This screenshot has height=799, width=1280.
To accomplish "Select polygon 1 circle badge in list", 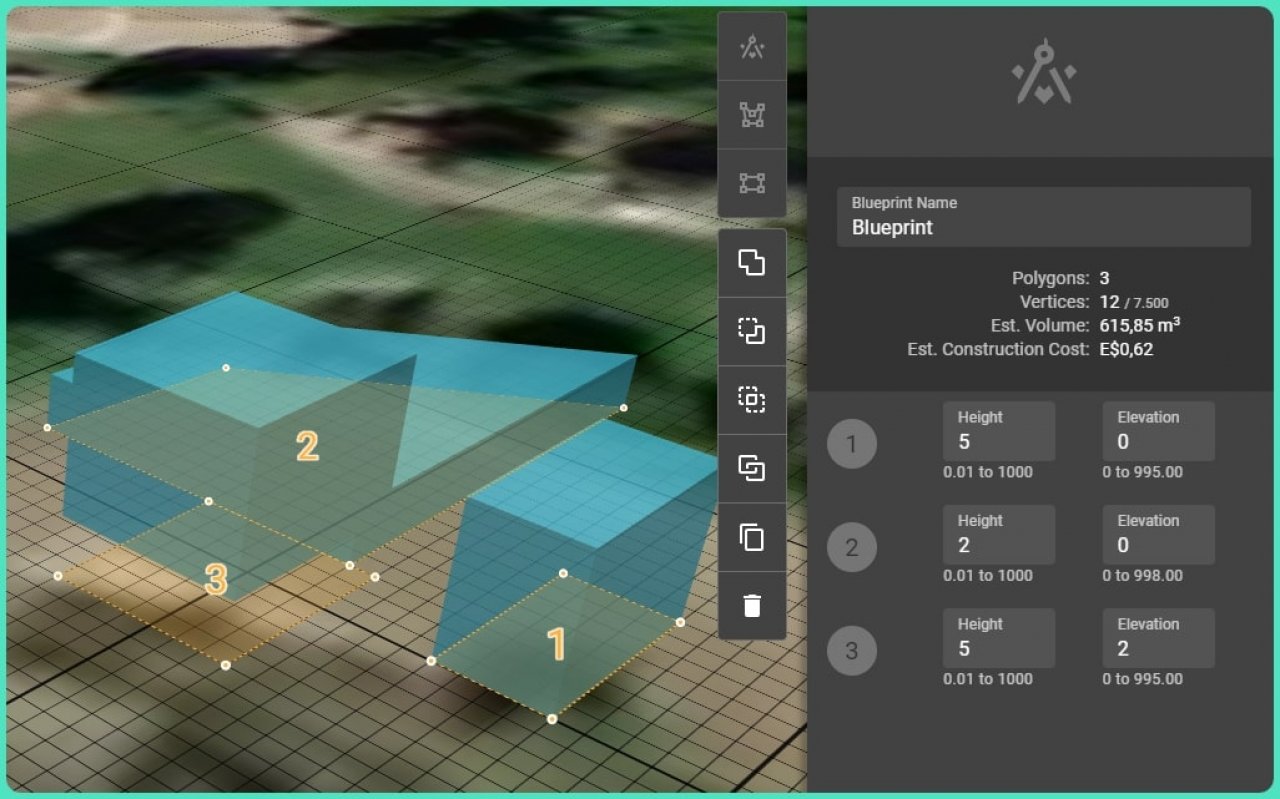I will click(x=852, y=444).
